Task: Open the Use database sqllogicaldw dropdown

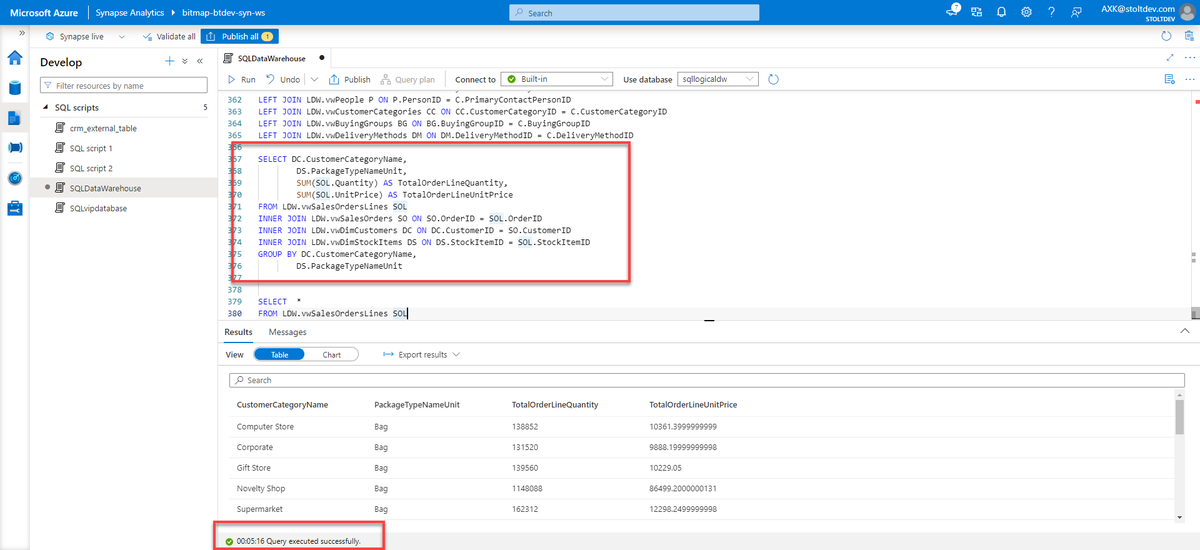Action: [x=719, y=79]
